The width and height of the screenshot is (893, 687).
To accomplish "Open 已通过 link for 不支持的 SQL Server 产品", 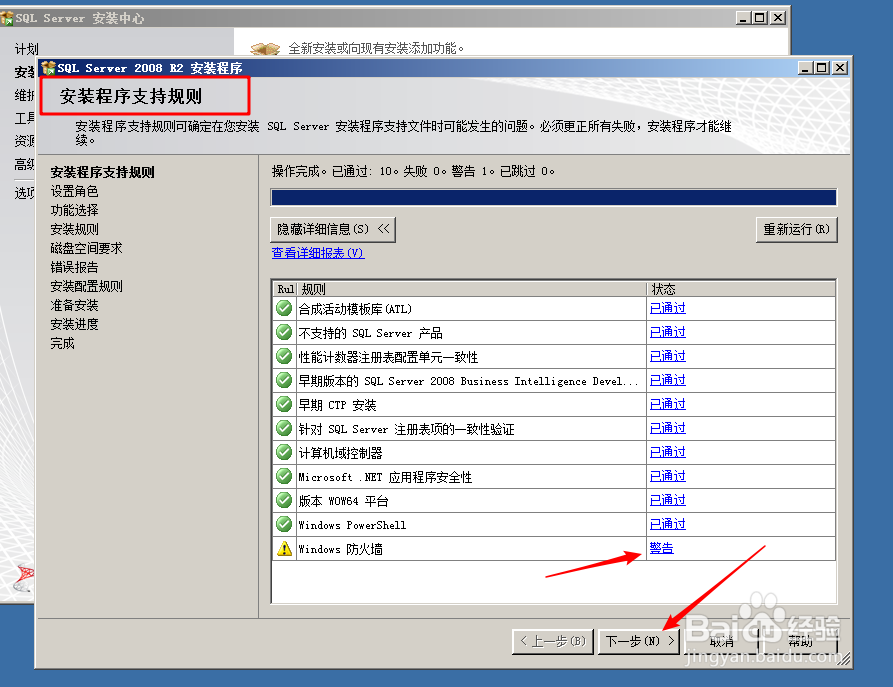I will click(667, 332).
